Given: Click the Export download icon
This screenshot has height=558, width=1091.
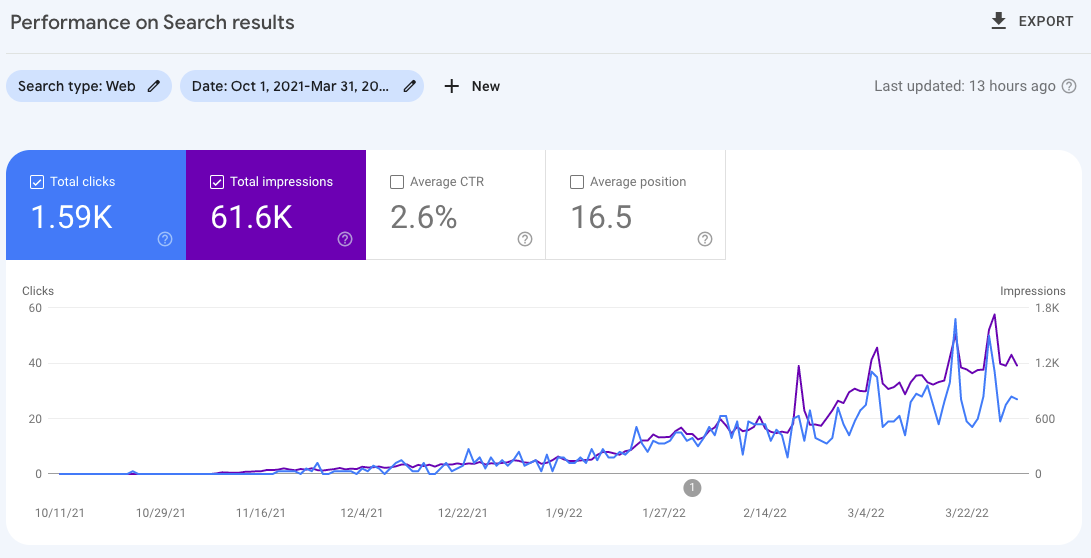Looking at the screenshot, I should (998, 22).
